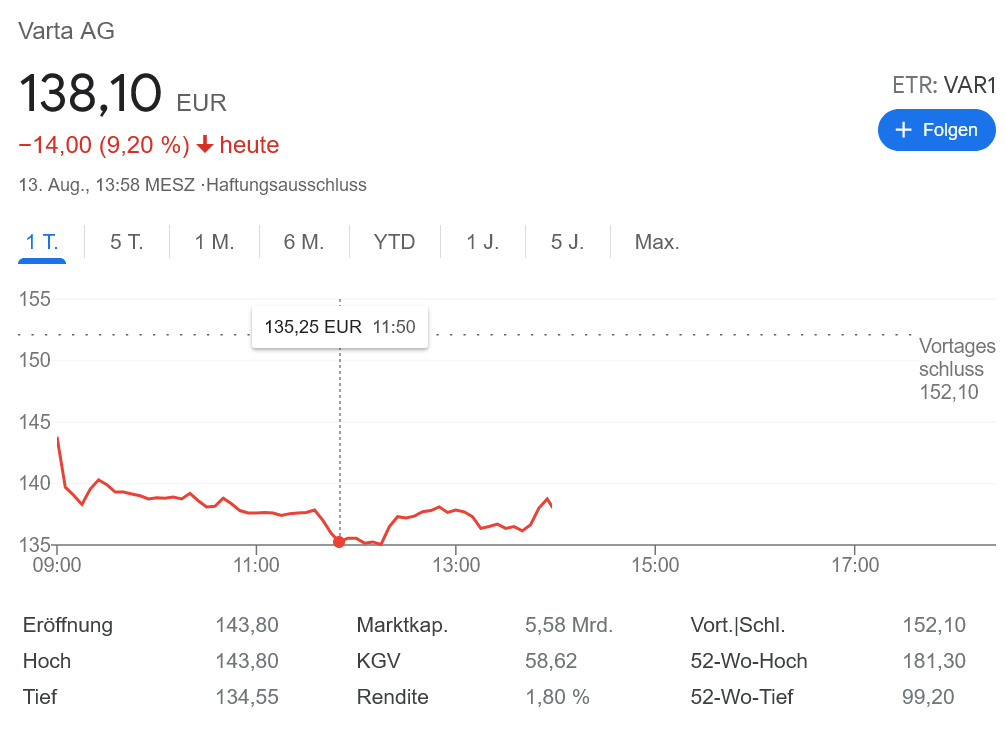Open the Haftungsausschluss disclaimer link

[x=286, y=185]
